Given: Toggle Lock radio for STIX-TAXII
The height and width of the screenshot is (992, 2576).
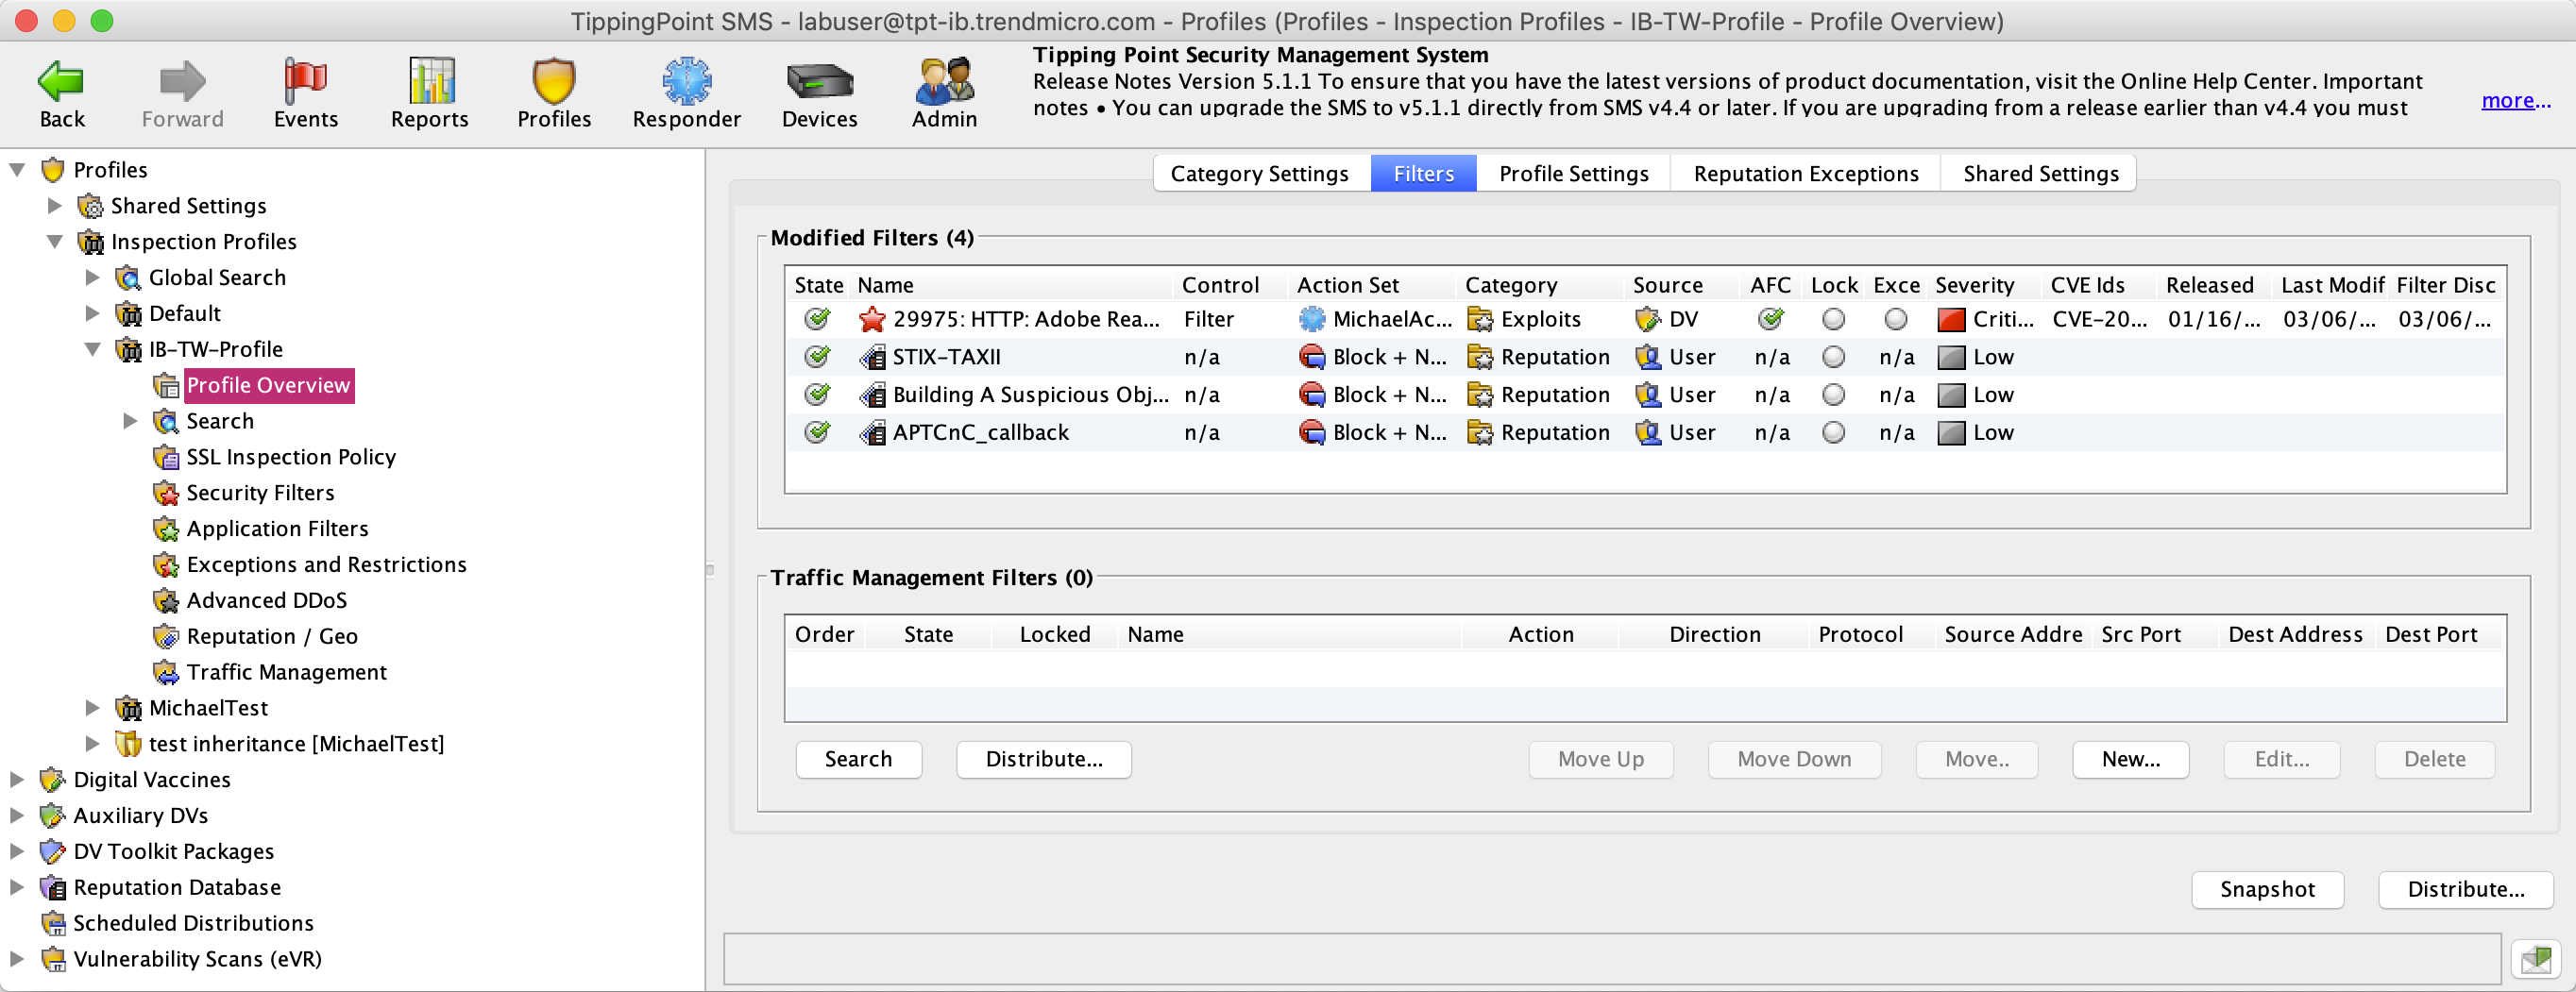Looking at the screenshot, I should click(x=1833, y=357).
